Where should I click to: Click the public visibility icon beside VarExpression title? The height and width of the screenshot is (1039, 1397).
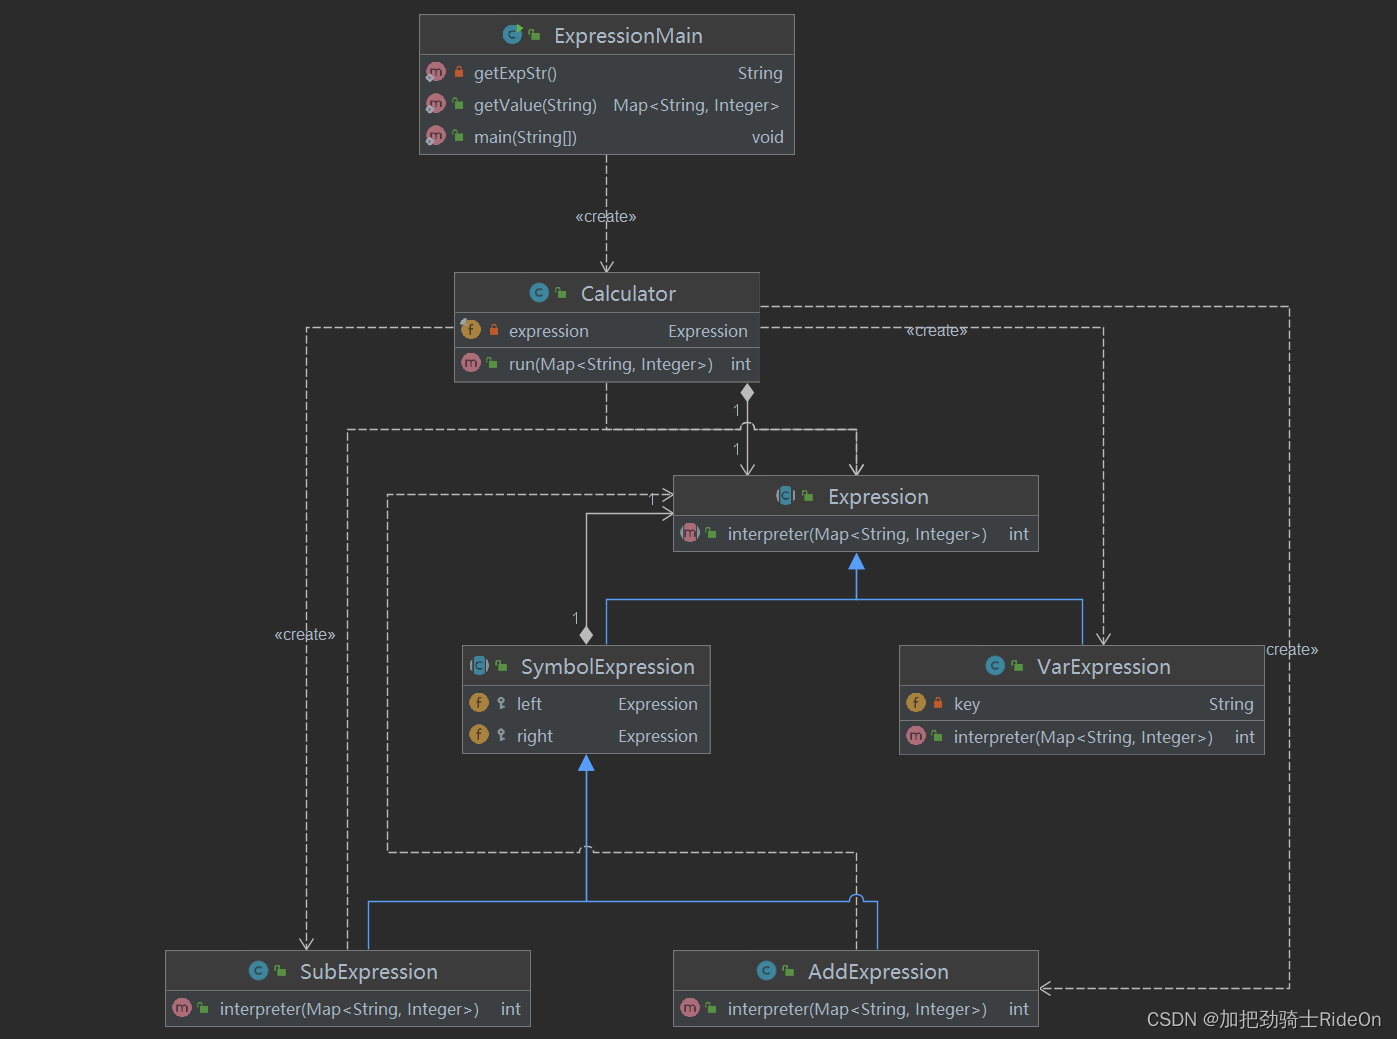pos(1017,666)
